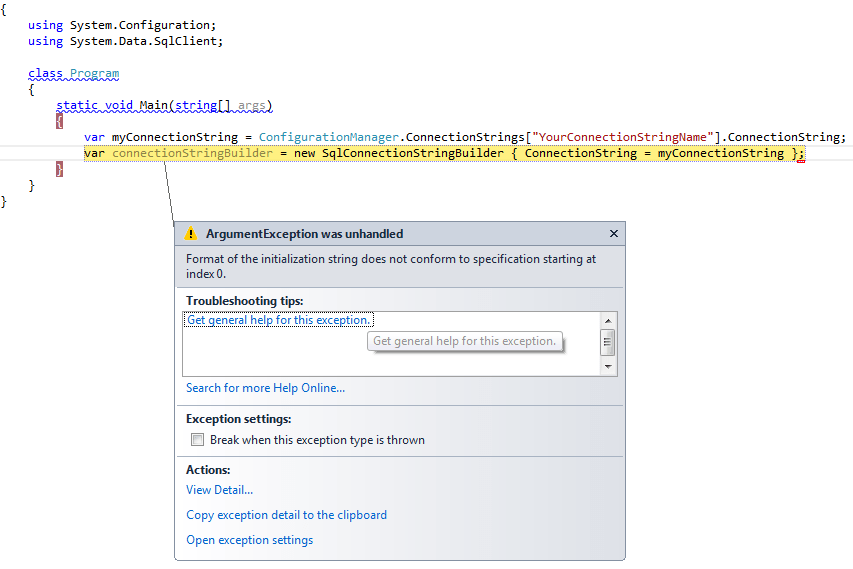
Task: Open exception settings link
Action: pos(250,540)
